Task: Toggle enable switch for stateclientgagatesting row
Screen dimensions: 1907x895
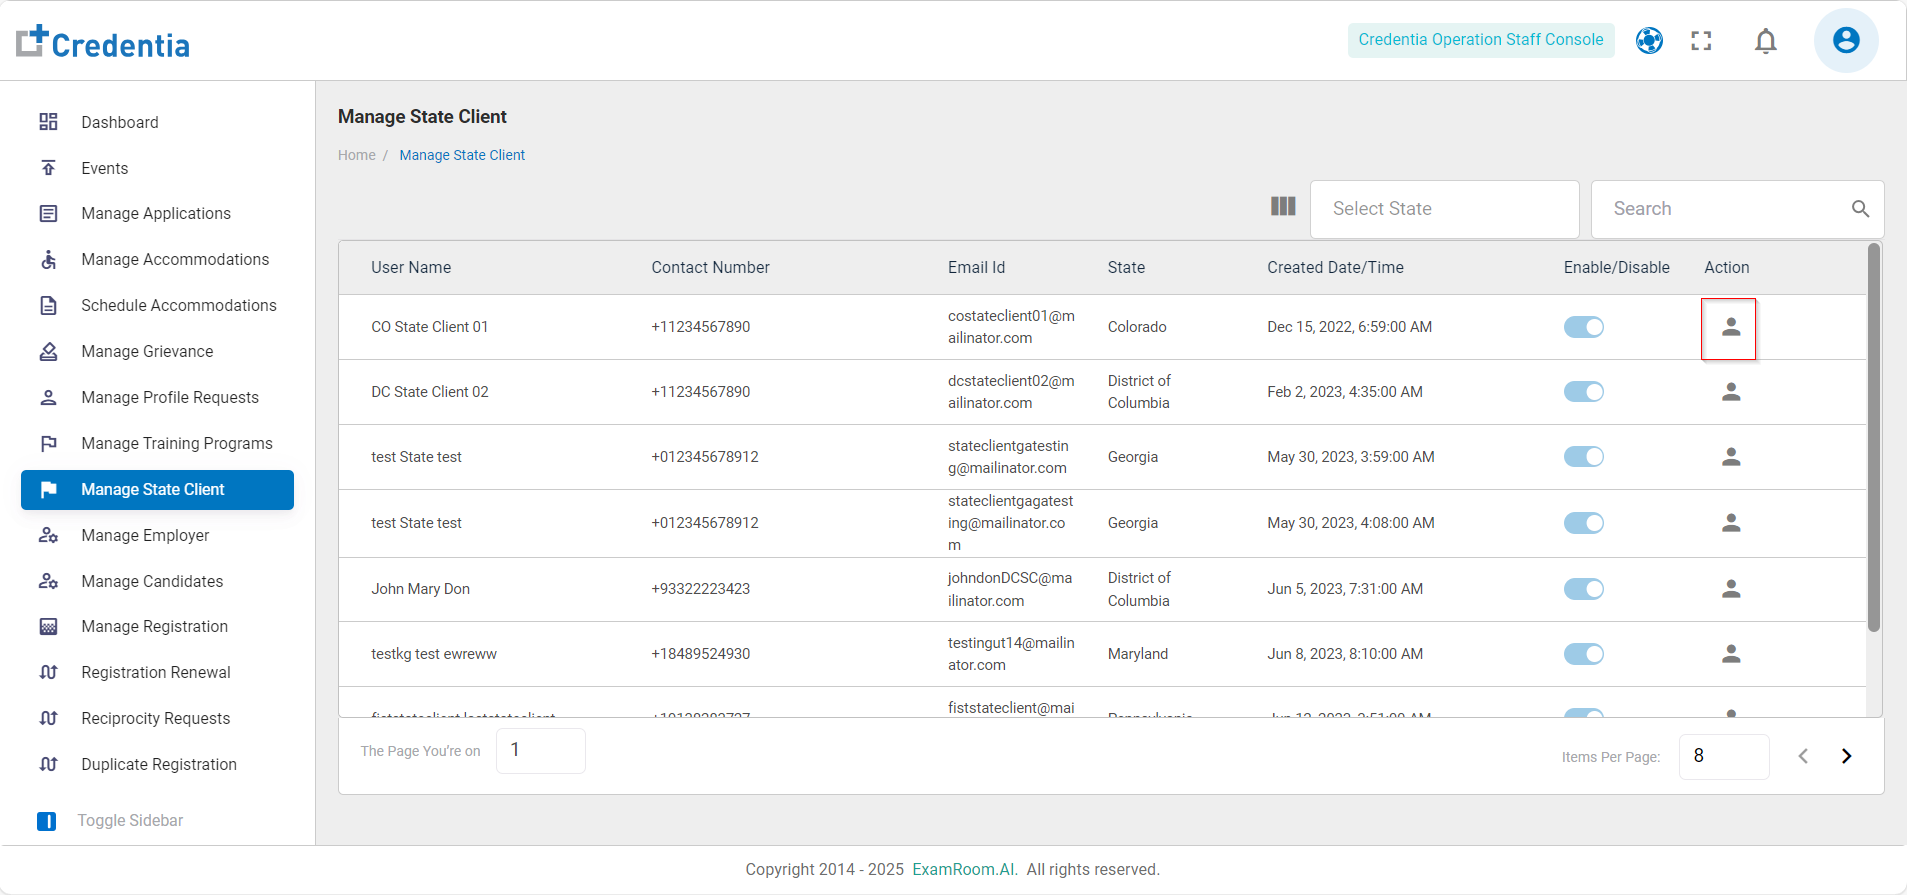Action: point(1584,523)
